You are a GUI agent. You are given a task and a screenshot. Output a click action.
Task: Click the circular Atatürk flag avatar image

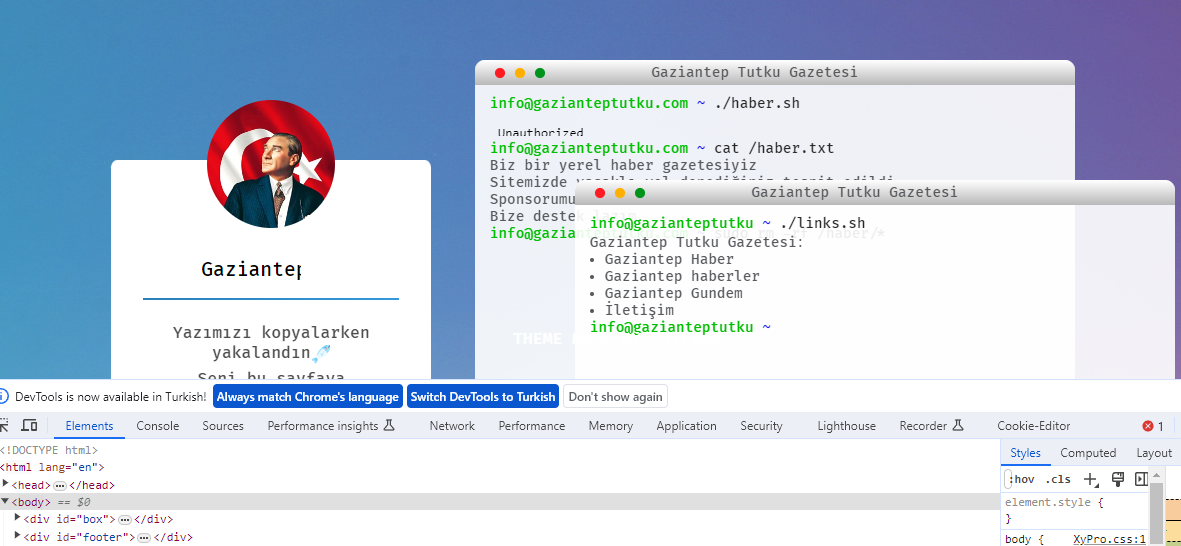pyautogui.click(x=270, y=163)
